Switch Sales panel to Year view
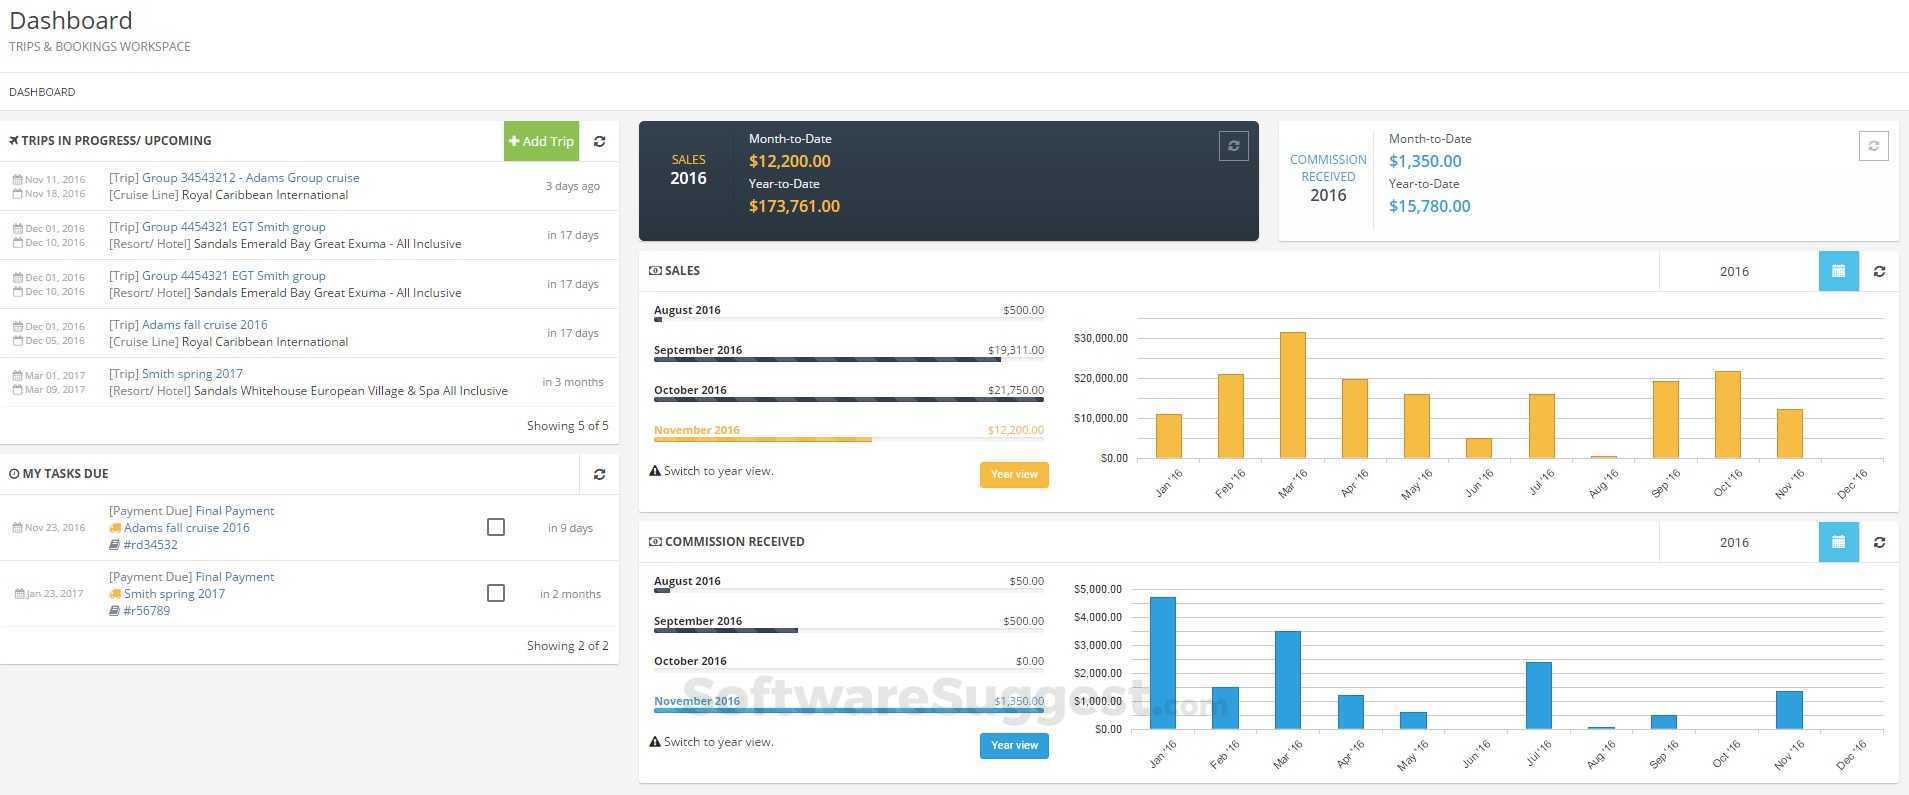 coord(1014,474)
